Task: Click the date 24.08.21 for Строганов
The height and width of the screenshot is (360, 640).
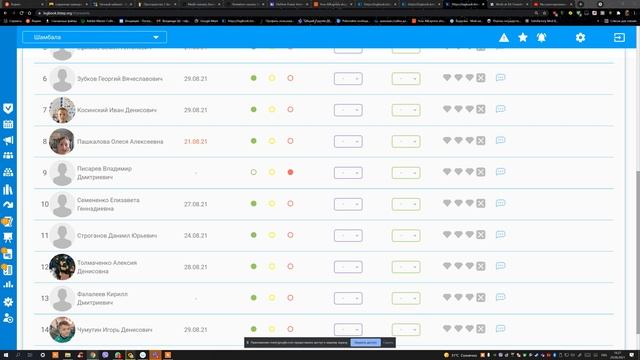Action: (196, 236)
